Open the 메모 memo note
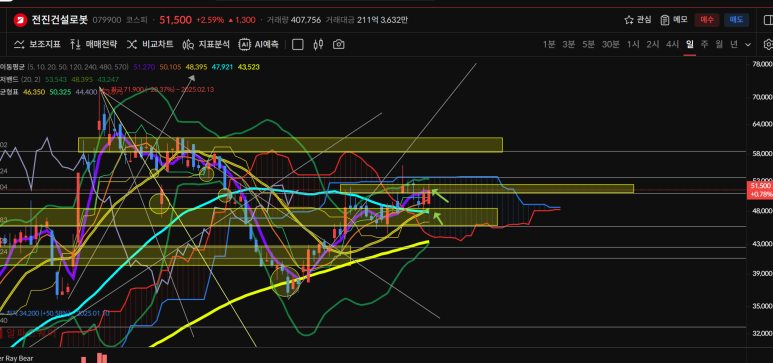Image resolution: width=773 pixels, height=363 pixels. coord(674,20)
